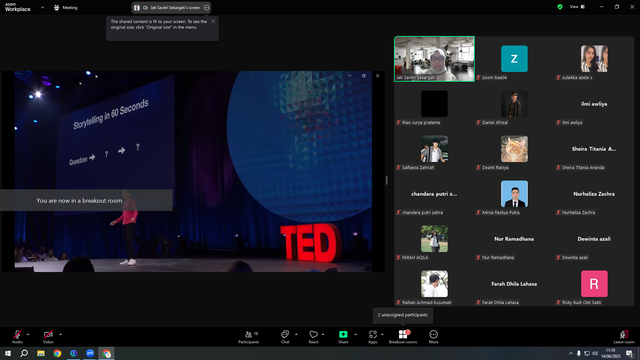Click Leave room button
This screenshot has width=640, height=360.
[x=624, y=336]
